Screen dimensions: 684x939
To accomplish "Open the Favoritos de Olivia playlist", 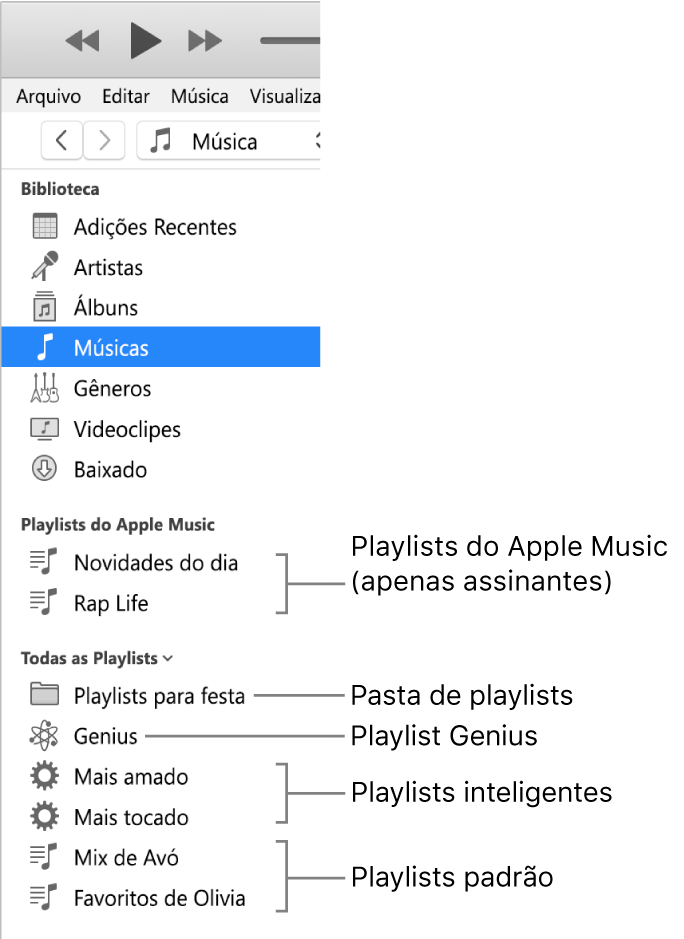I will 160,898.
